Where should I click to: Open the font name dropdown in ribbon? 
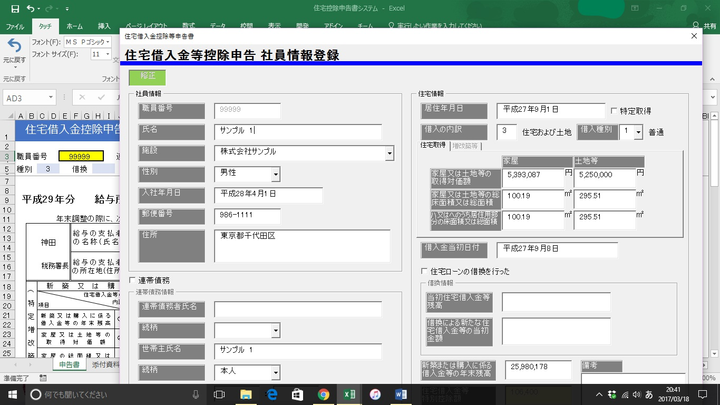(108, 42)
